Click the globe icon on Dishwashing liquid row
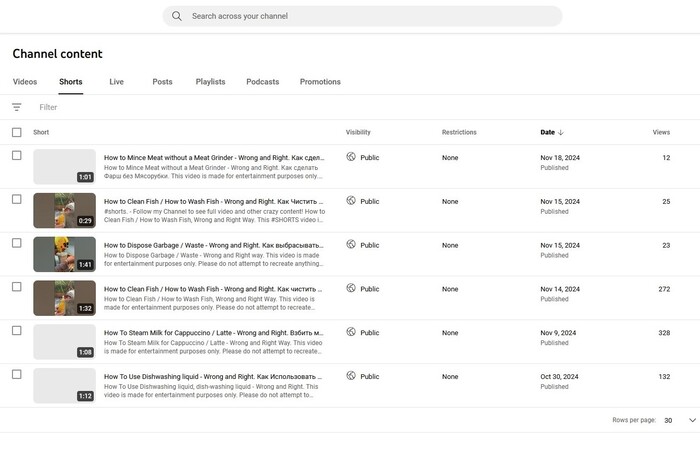 point(351,376)
